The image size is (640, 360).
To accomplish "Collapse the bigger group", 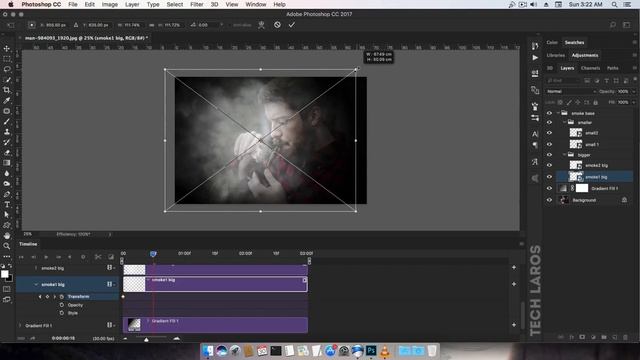I will [x=565, y=155].
